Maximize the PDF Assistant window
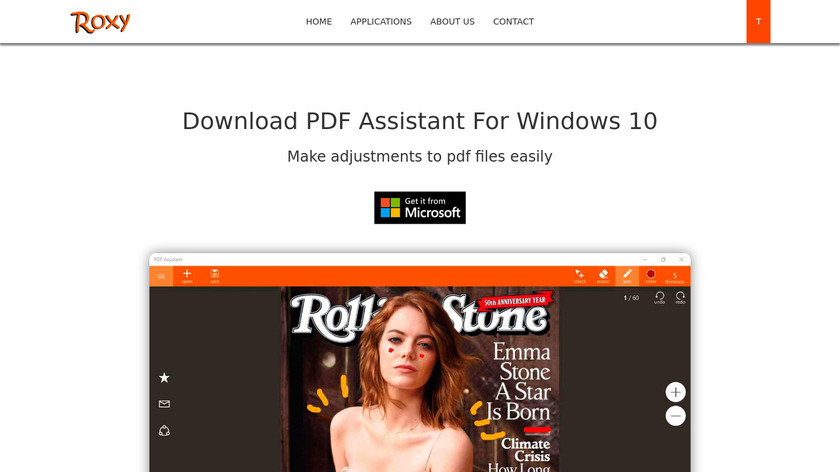The width and height of the screenshot is (840, 472). click(663, 259)
